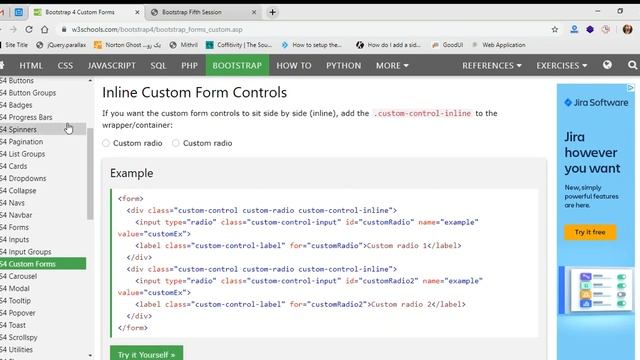Bookmark this page with the star icon
The height and width of the screenshot is (360, 640).
[555, 29]
